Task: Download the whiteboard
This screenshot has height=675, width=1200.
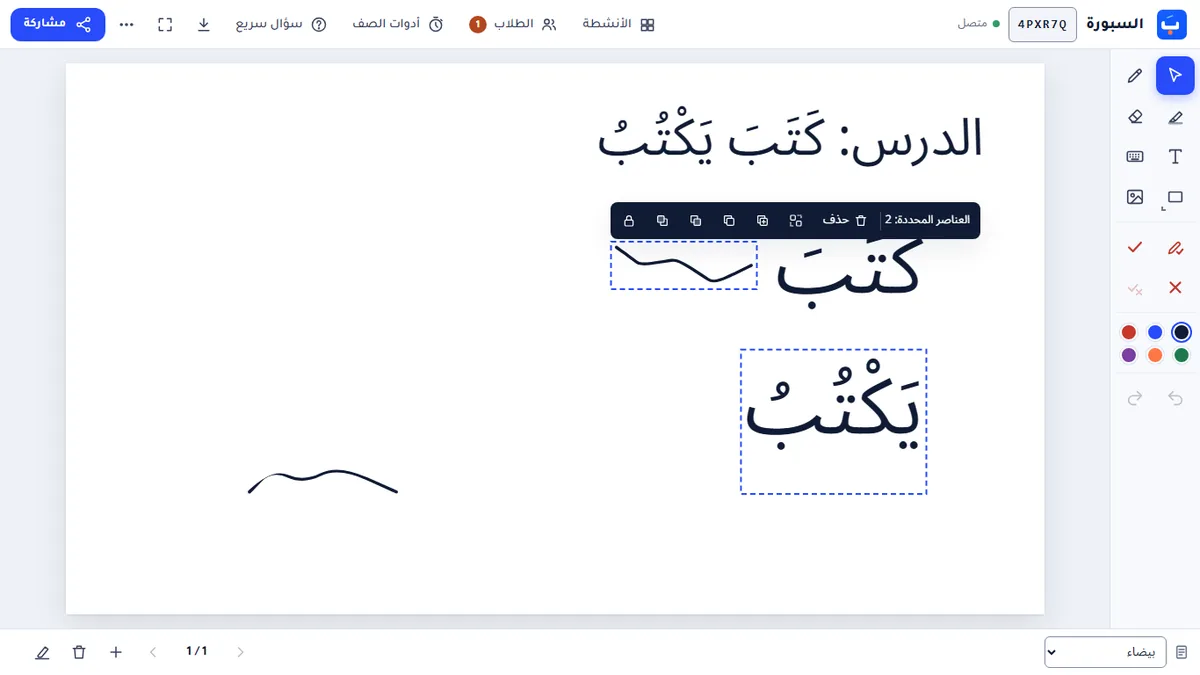Action: 204,24
